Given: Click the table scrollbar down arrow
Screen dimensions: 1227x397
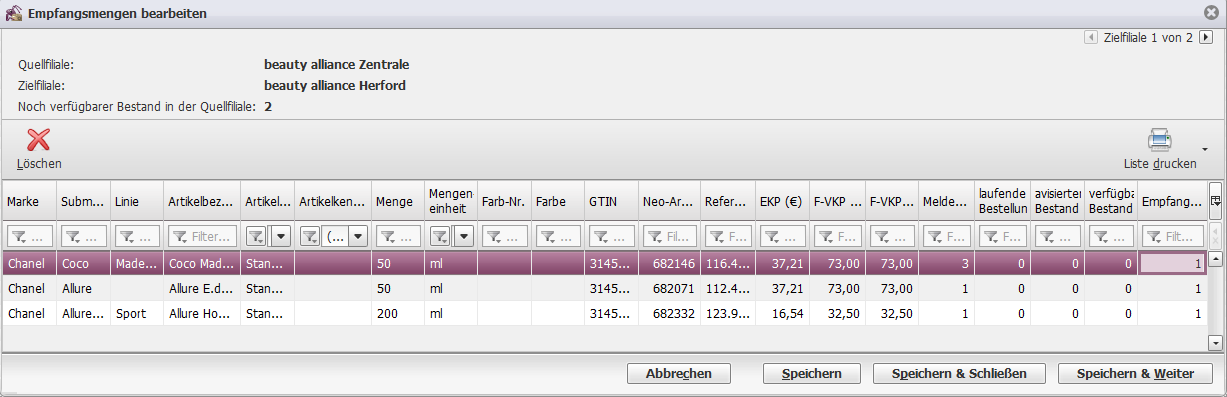Looking at the screenshot, I should 1216,343.
